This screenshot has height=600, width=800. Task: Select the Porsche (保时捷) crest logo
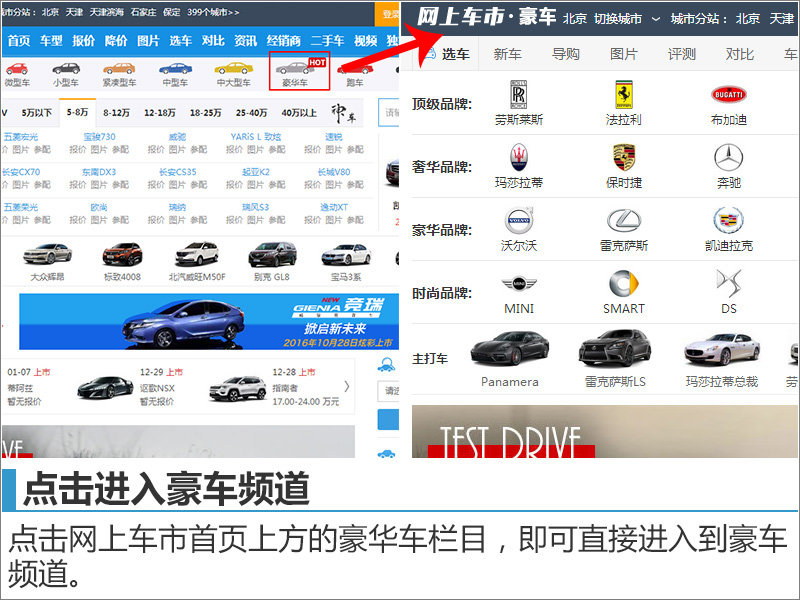[x=623, y=158]
